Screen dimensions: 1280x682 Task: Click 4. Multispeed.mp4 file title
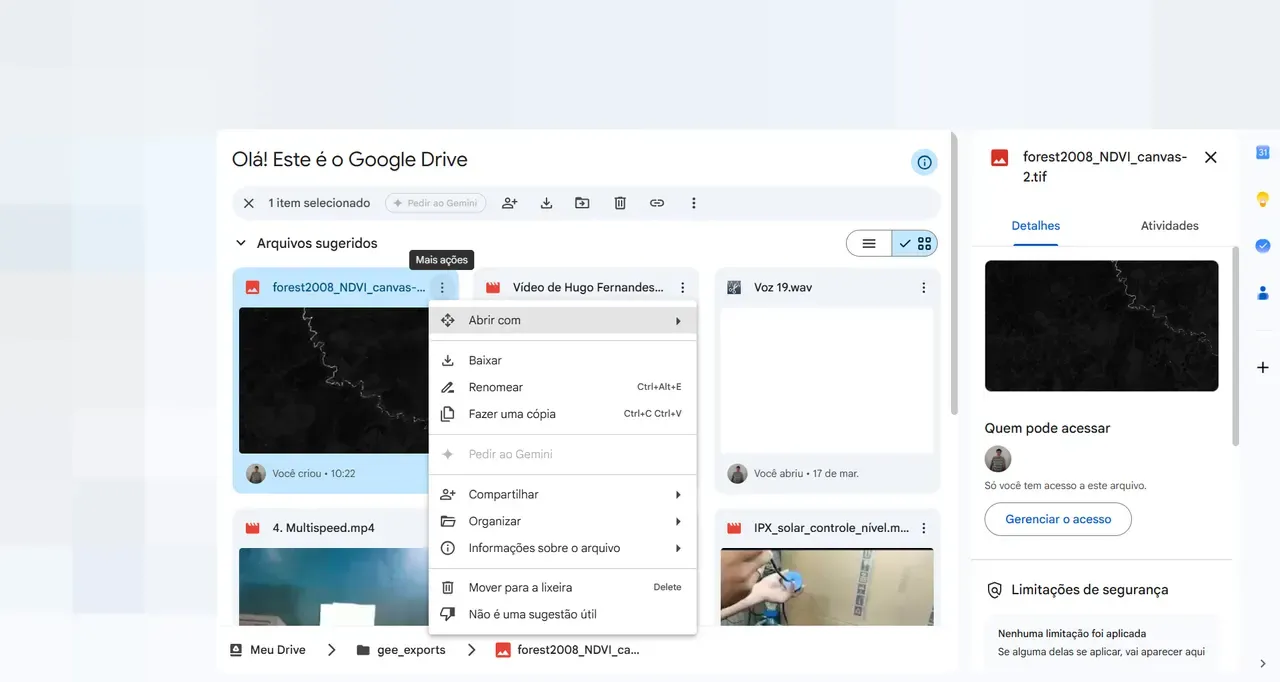tap(324, 528)
